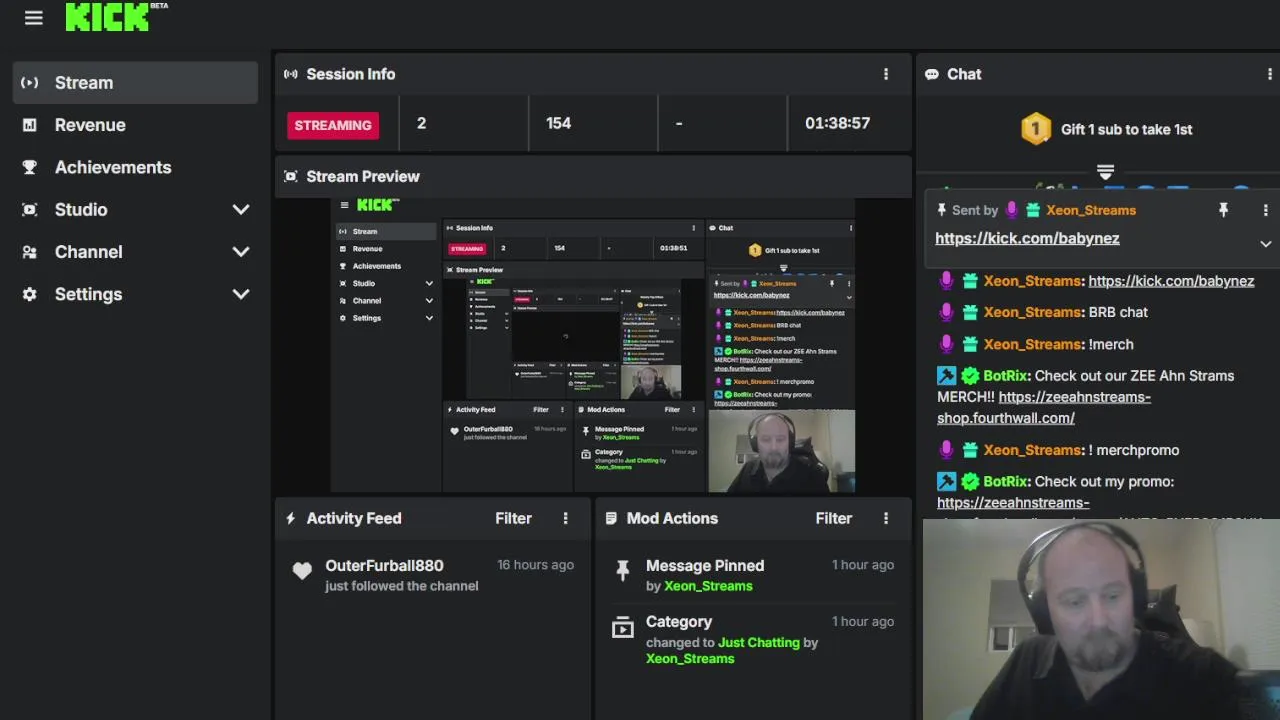Expand the Channel submenu chevron

(241, 252)
